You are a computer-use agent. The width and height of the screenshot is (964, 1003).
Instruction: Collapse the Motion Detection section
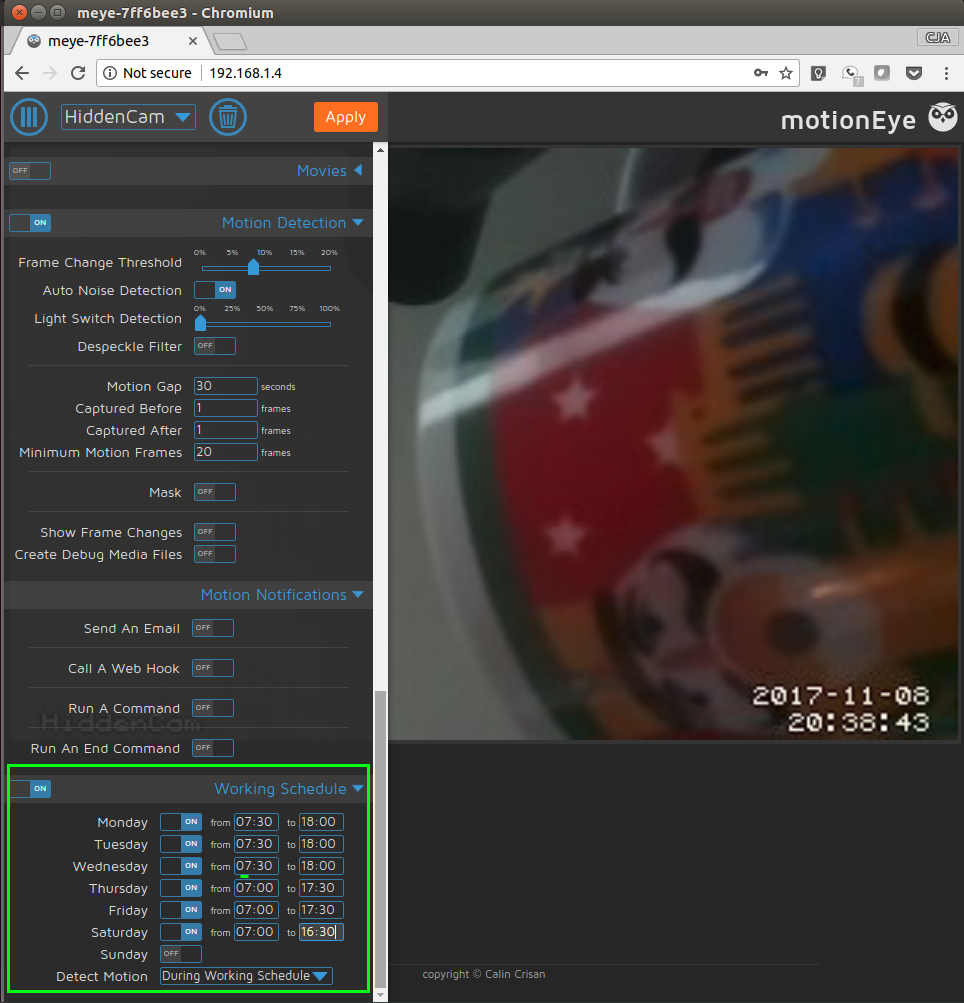pos(293,223)
